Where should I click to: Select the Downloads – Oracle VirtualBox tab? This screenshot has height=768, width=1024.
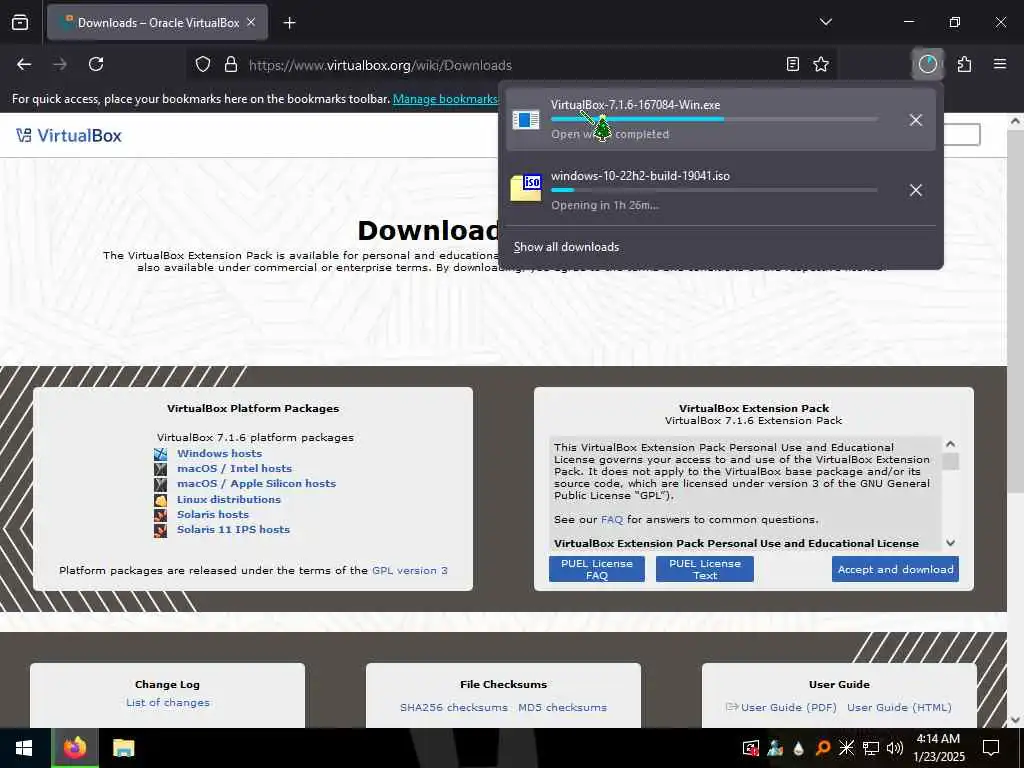157,22
